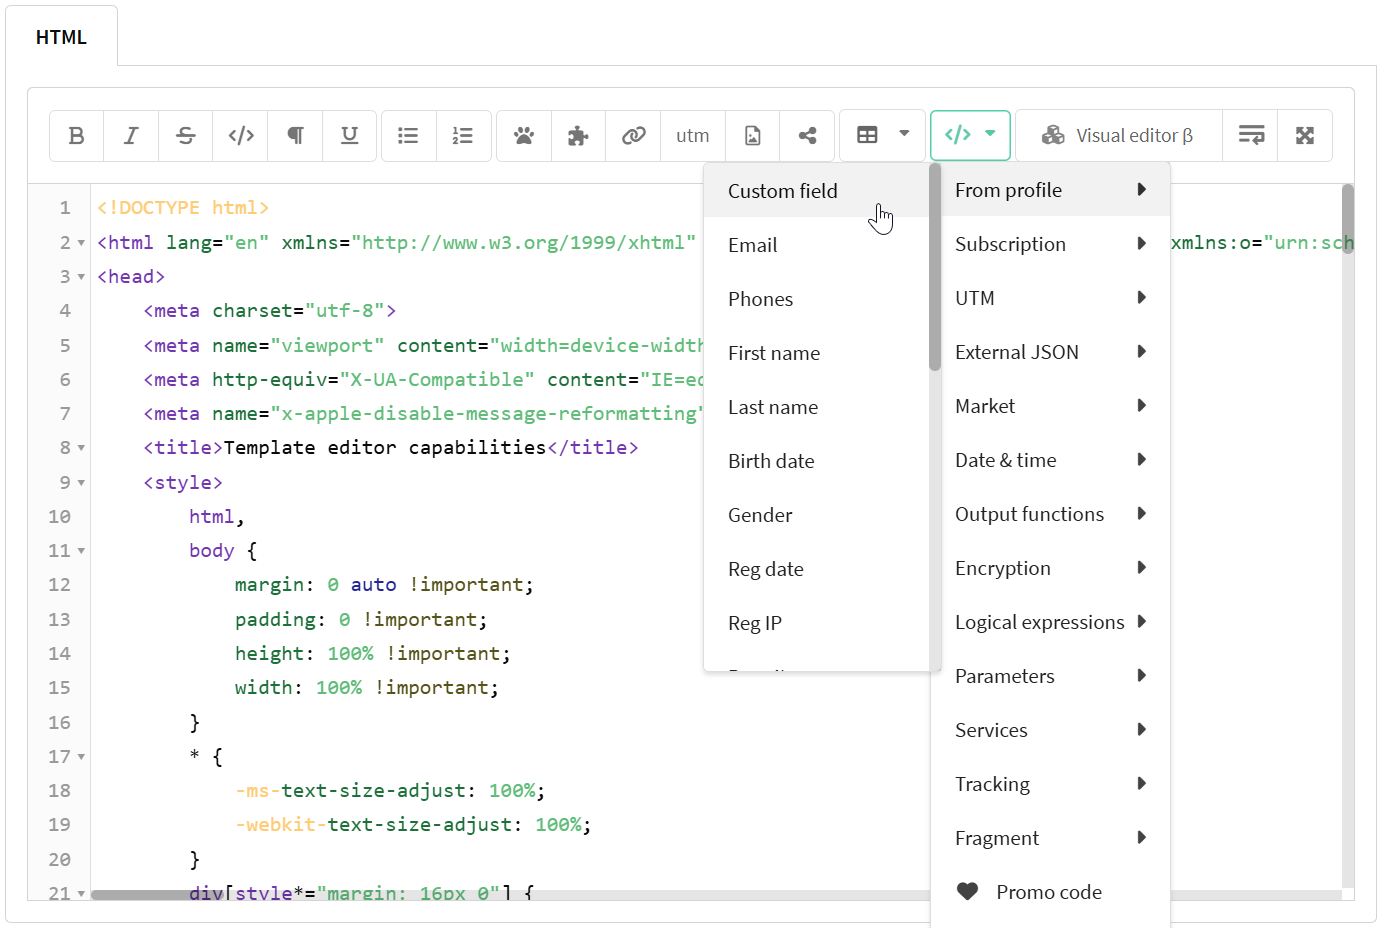Select the HTML tab
This screenshot has height=928, width=1385.
point(61,37)
